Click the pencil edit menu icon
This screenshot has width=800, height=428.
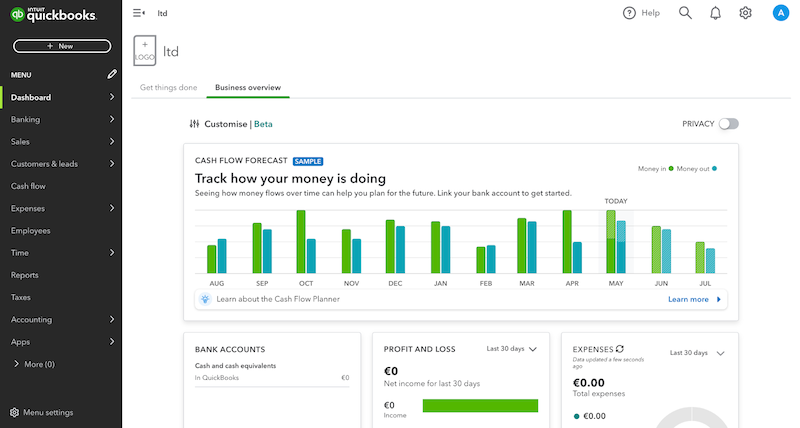pyautogui.click(x=112, y=75)
